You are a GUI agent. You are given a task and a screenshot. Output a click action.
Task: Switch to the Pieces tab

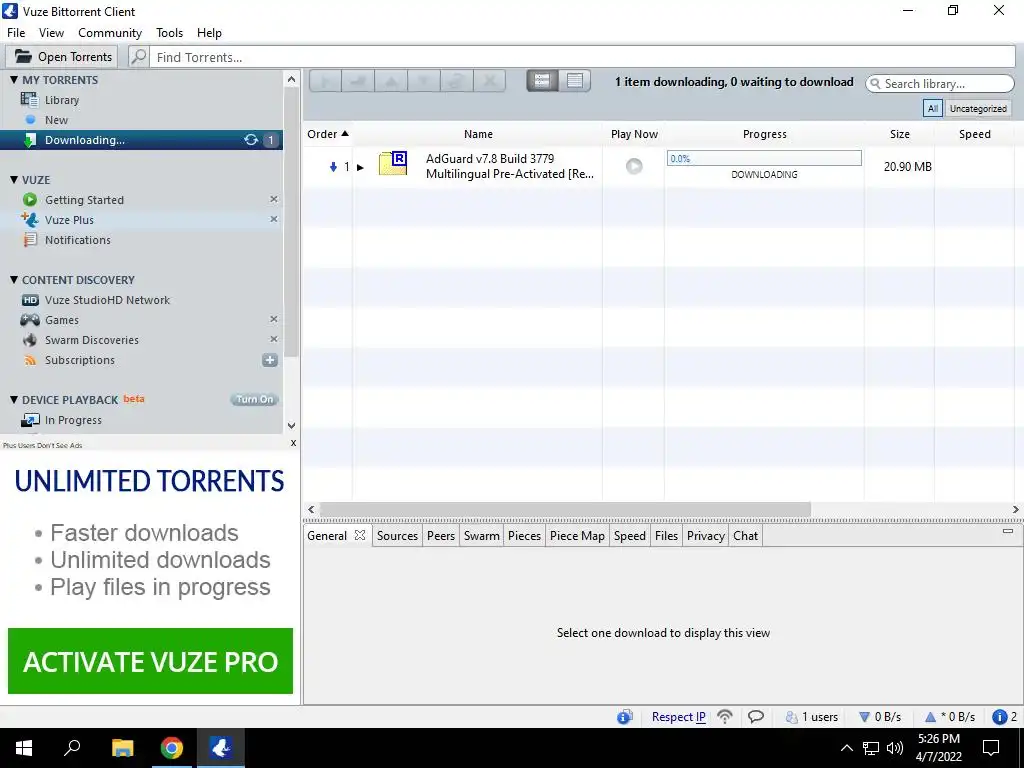point(524,536)
